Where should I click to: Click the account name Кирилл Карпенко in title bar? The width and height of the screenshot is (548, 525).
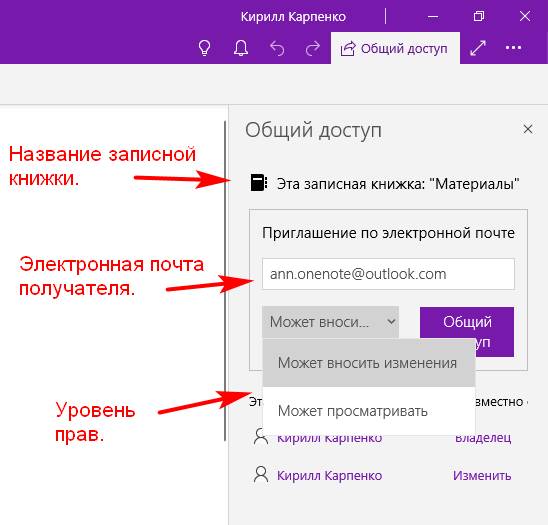pos(293,16)
